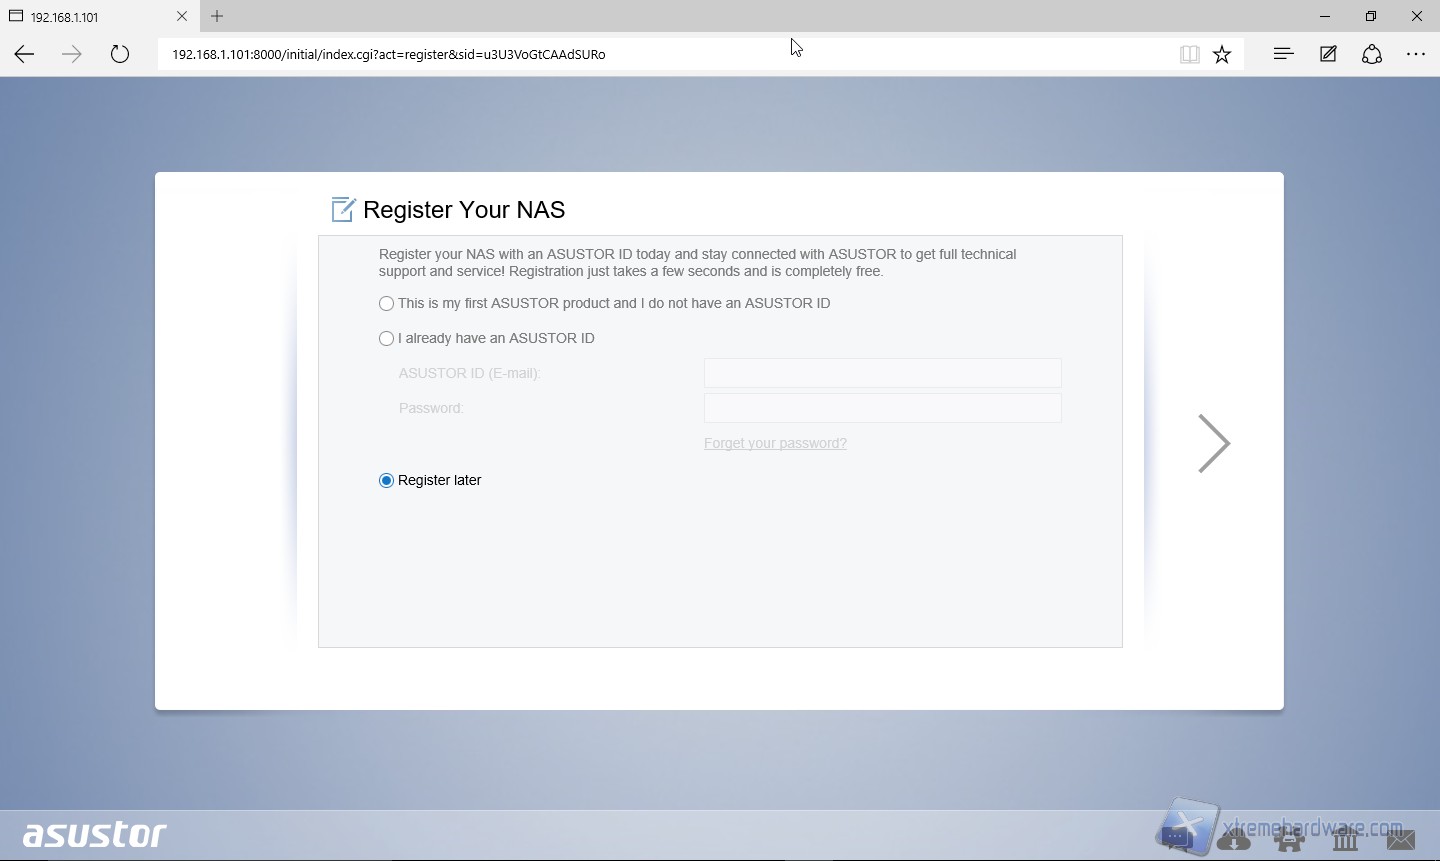The width and height of the screenshot is (1440, 861).
Task: Go back to the previous page
Action: 24,54
